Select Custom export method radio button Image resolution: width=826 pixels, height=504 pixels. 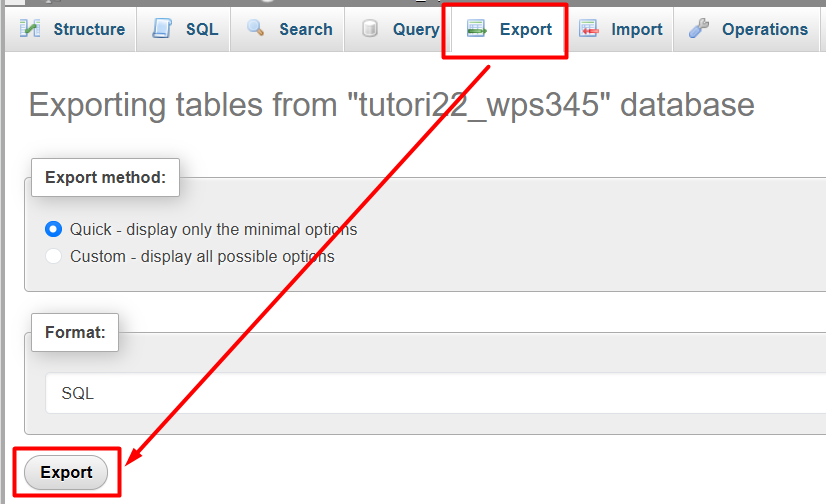point(53,256)
